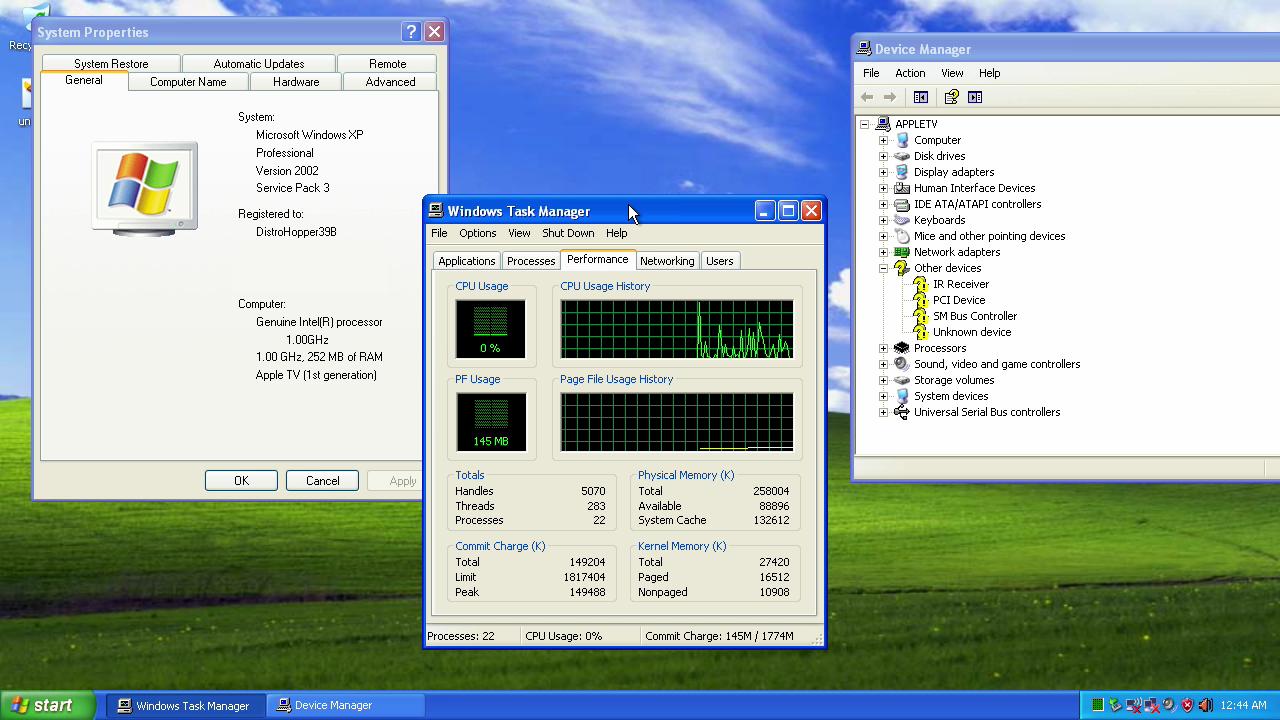Open the System Restore tab
Viewport: 1280px width, 720px height.
(x=111, y=63)
